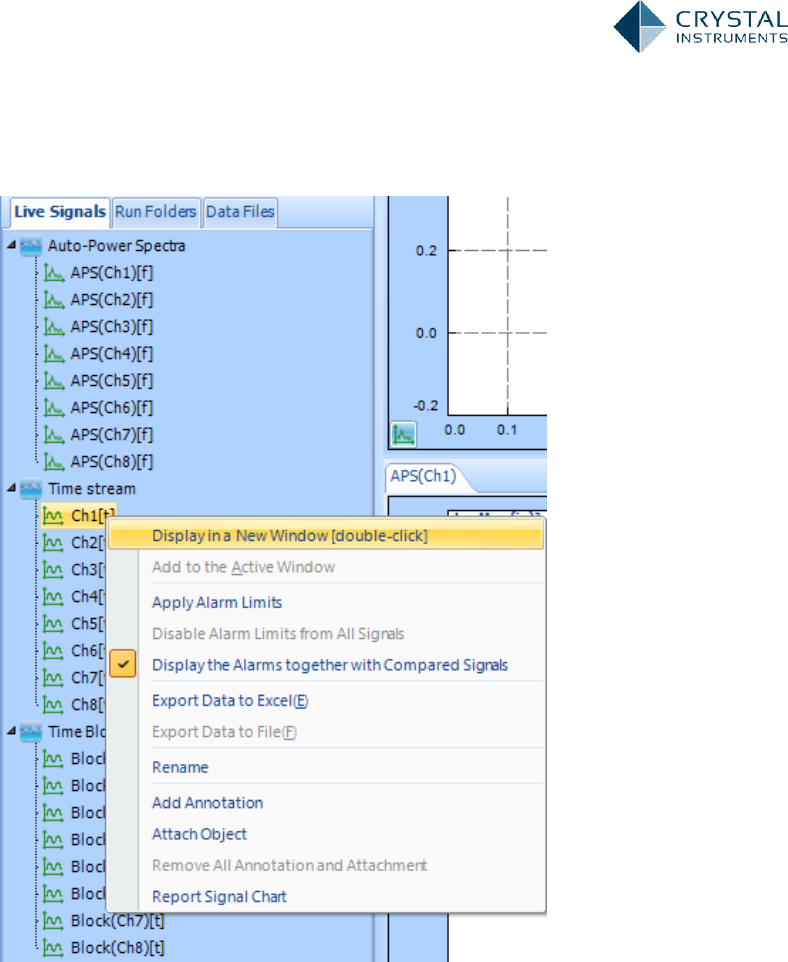Image resolution: width=788 pixels, height=962 pixels.
Task: Select APS(Ch7)[f] label in the tree
Action: tap(112, 435)
